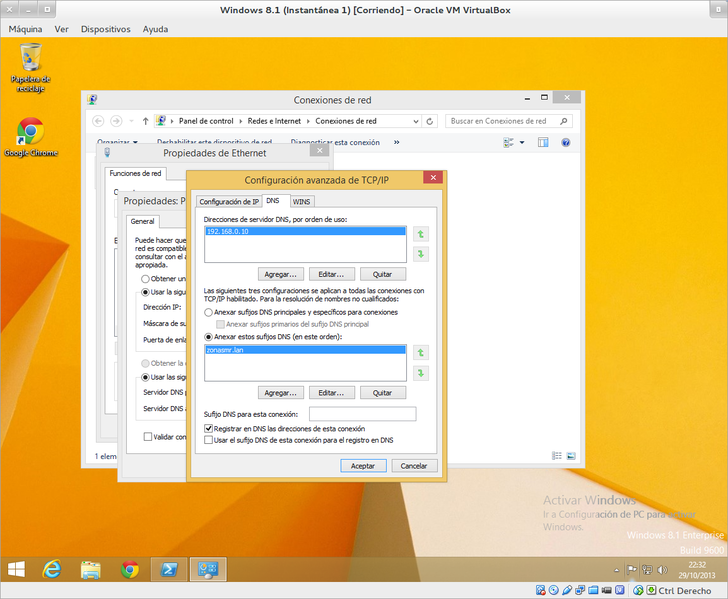Viewport: 728px width, 599px height.
Task: Show hidden tray icons arrow
Action: (x=617, y=570)
